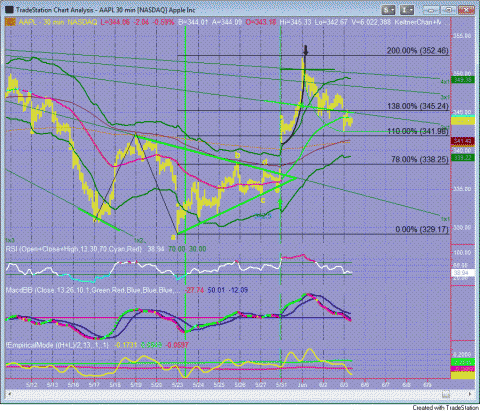
Task: Click the AAPL - 30 min NASDAQ status label
Action: point(57,22)
